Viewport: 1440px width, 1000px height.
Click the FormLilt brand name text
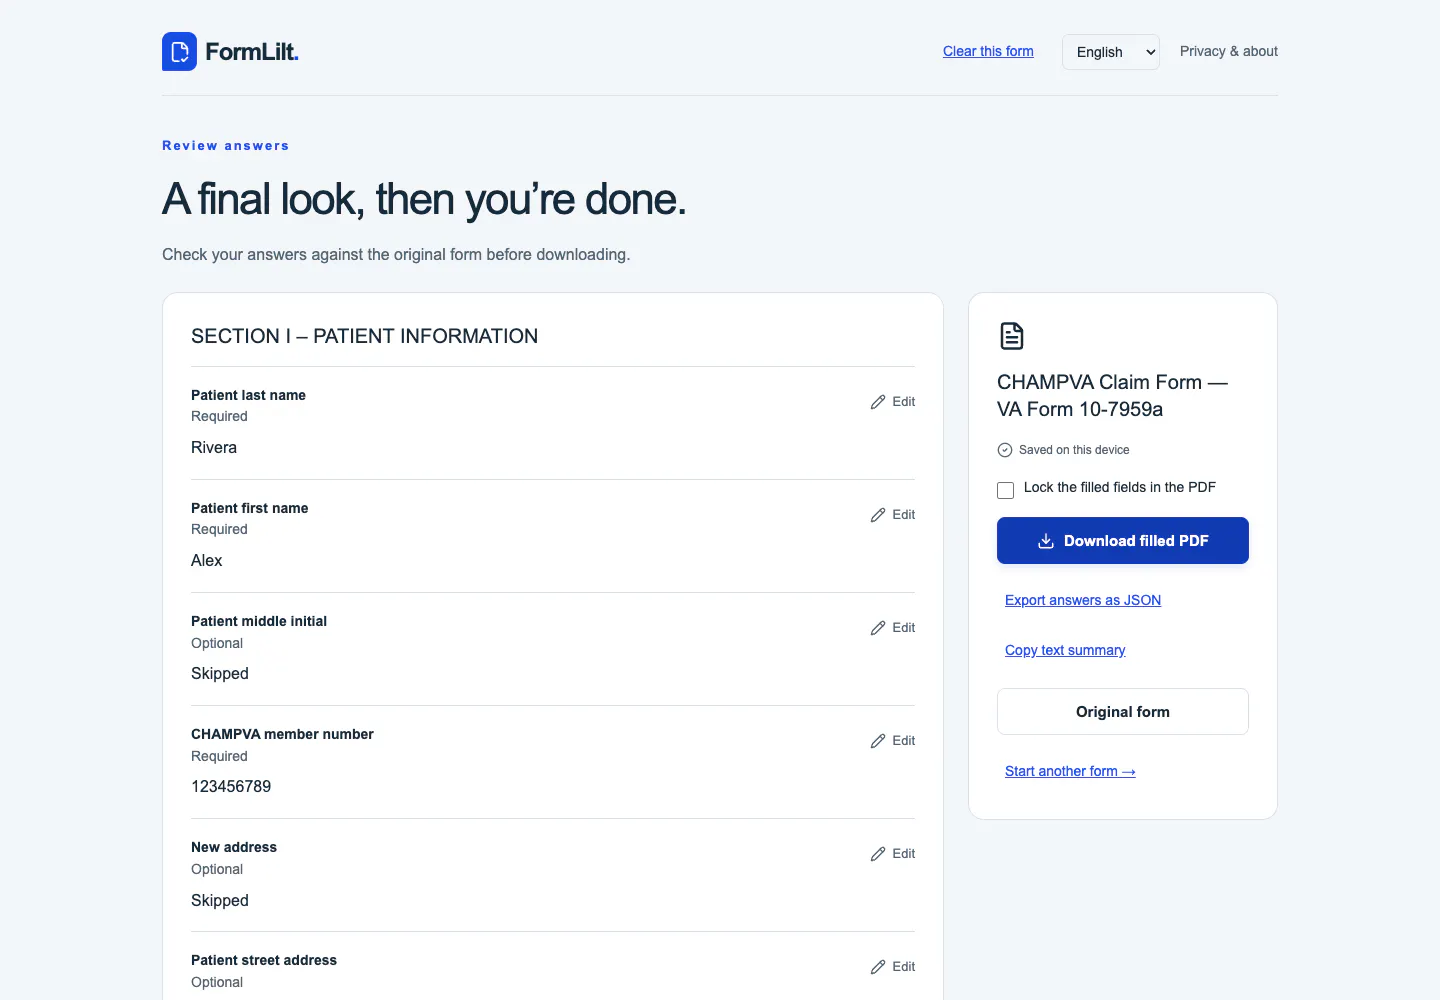click(x=252, y=52)
